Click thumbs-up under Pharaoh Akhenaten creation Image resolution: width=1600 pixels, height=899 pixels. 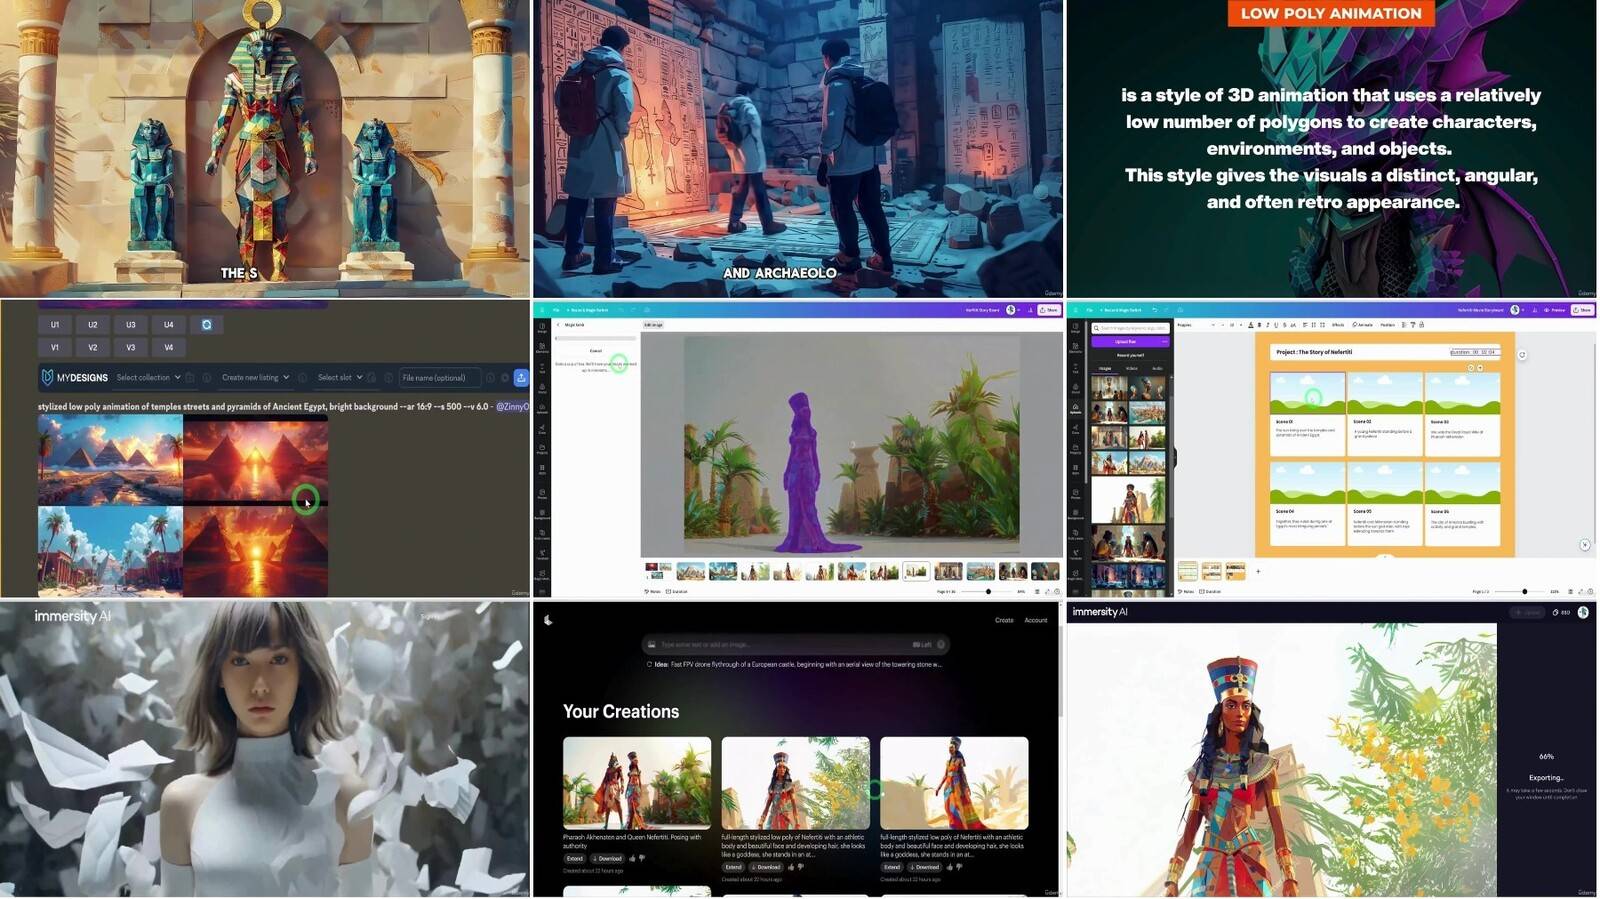point(632,858)
